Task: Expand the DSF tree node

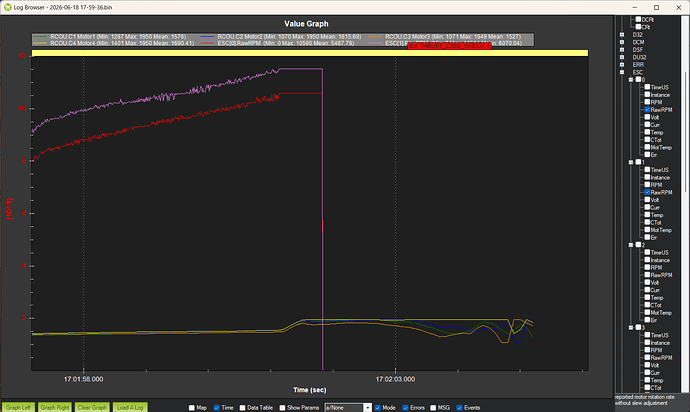Action: (x=622, y=50)
